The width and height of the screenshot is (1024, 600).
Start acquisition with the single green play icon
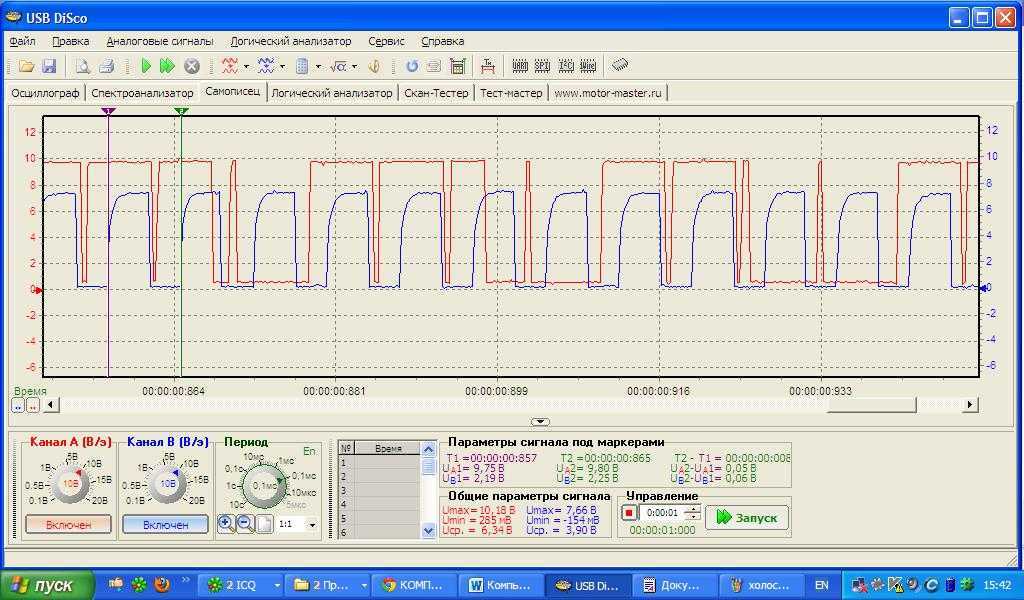click(x=146, y=66)
